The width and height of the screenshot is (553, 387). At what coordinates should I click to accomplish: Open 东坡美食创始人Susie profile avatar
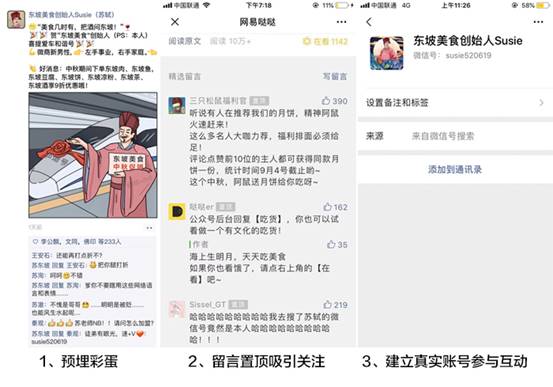pos(387,53)
